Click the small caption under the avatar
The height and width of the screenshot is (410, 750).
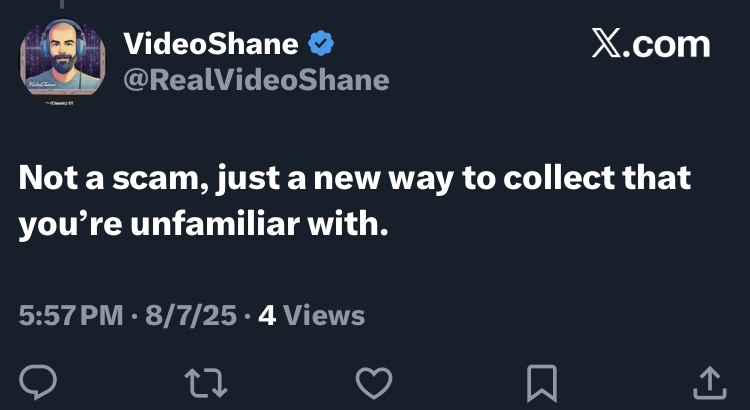pyautogui.click(x=60, y=103)
